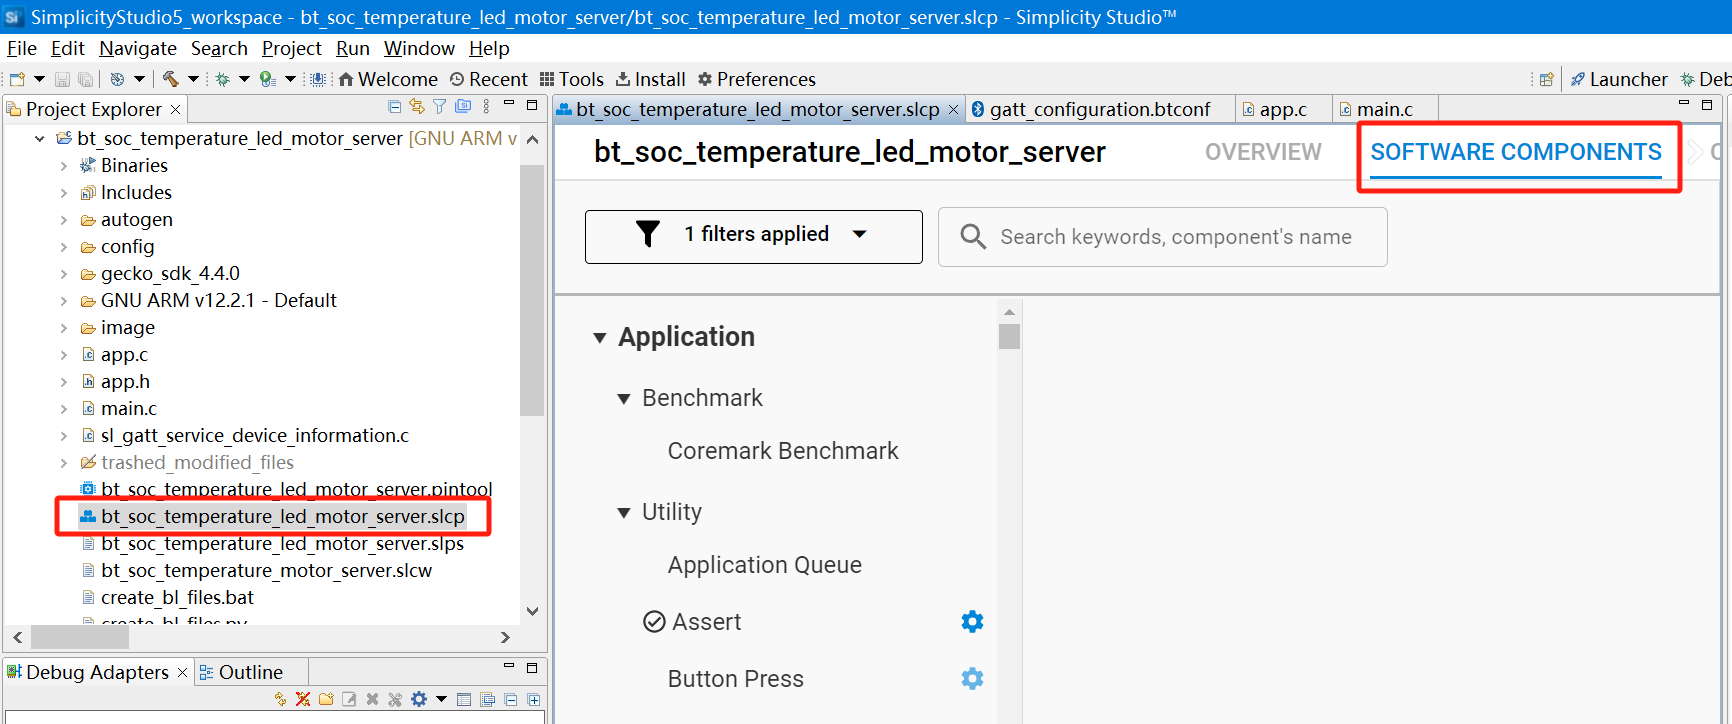Click the Welcome toolbar button
Viewport: 1732px width, 724px height.
tap(388, 79)
